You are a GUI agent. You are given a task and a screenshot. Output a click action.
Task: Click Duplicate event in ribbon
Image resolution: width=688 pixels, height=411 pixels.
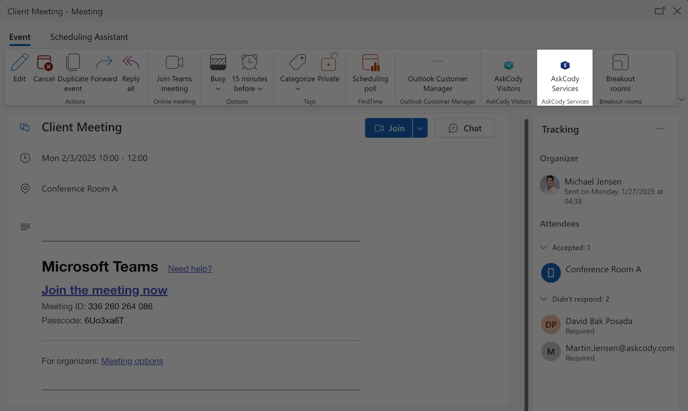click(x=73, y=72)
